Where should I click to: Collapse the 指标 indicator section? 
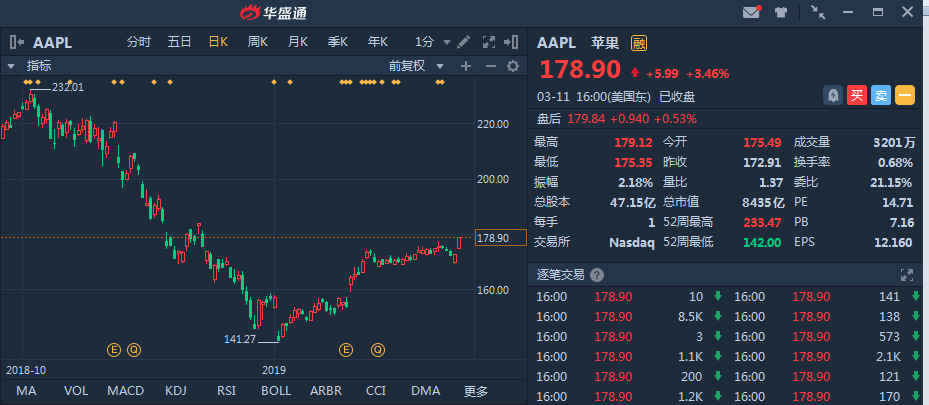[12, 66]
